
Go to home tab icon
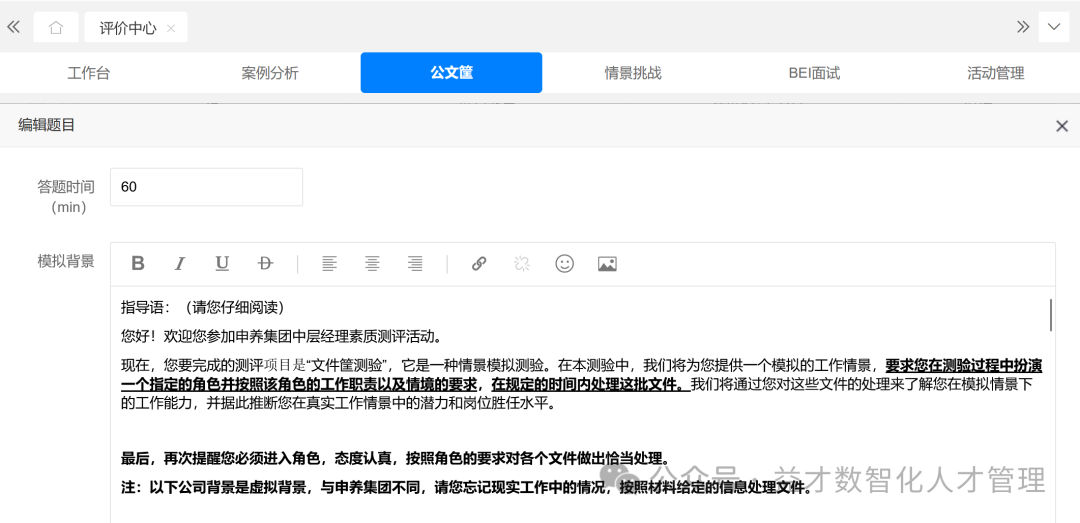coord(56,28)
